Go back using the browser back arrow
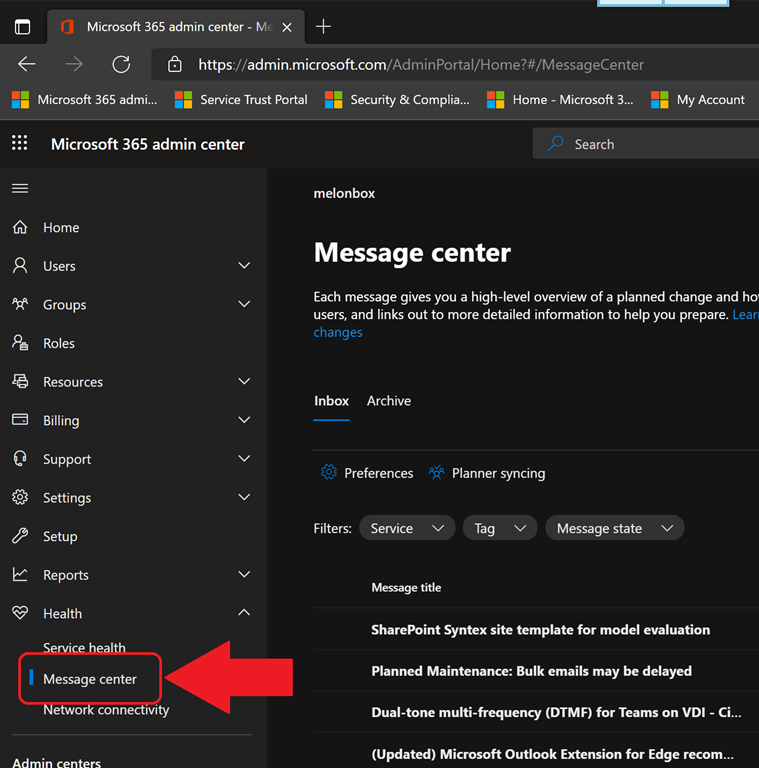759x768 pixels. (x=27, y=64)
